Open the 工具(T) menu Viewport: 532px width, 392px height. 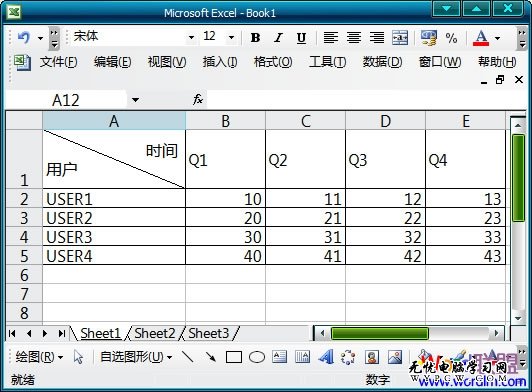pos(327,62)
